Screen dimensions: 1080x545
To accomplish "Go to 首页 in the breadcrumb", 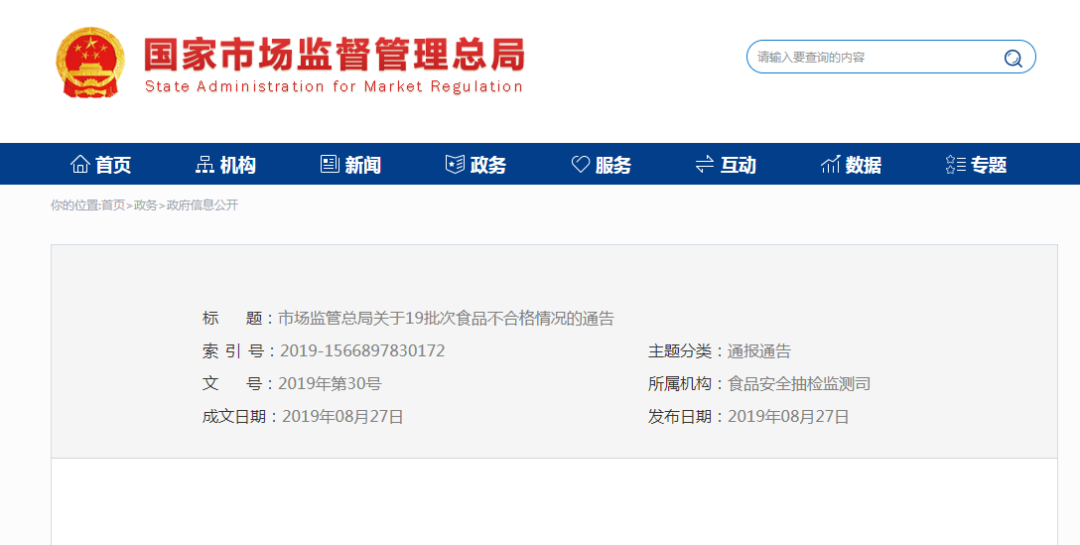I will 113,205.
